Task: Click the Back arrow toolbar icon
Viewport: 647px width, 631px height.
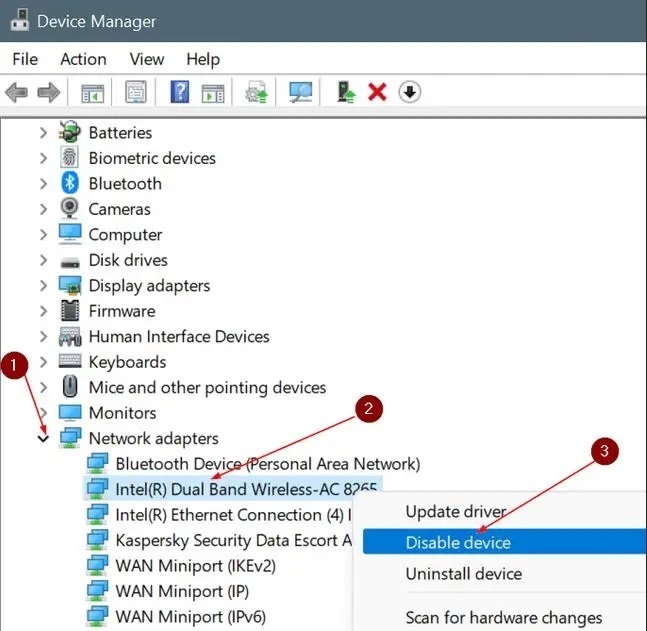Action: (x=17, y=92)
